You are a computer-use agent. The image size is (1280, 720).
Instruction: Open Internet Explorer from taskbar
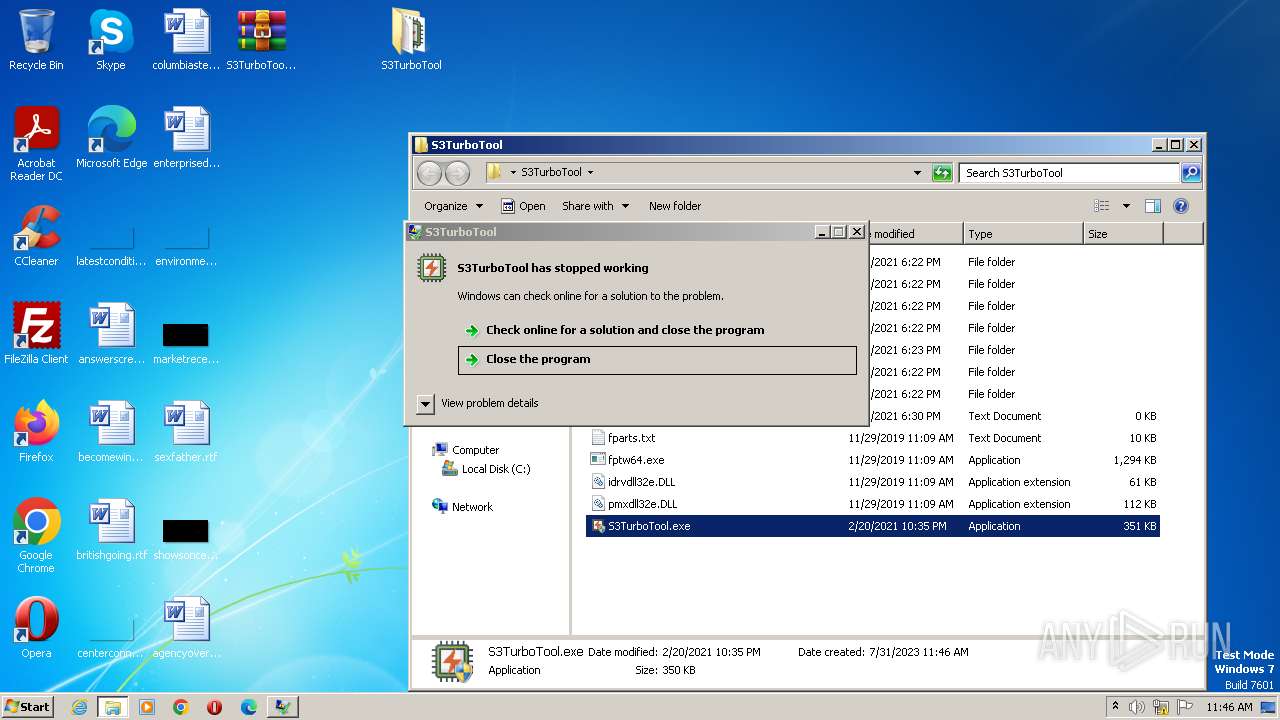pyautogui.click(x=79, y=707)
